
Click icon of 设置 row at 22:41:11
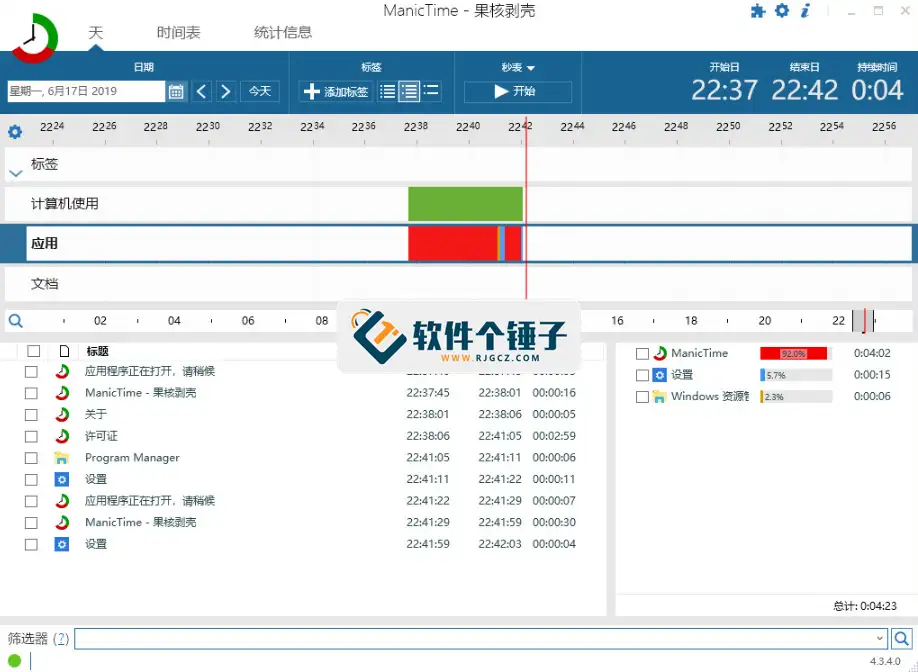tap(61, 479)
